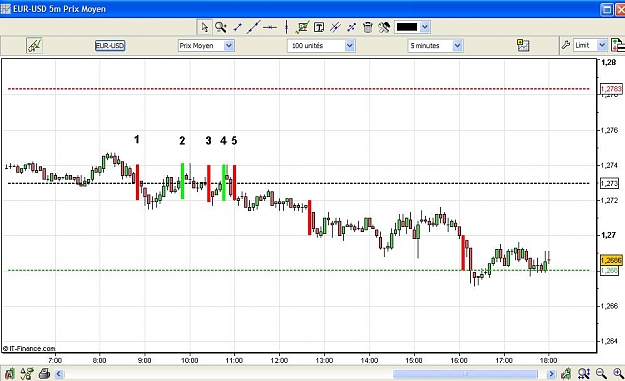Click the 16:00 time axis label
Screen dimensions: 625x381
coord(459,361)
